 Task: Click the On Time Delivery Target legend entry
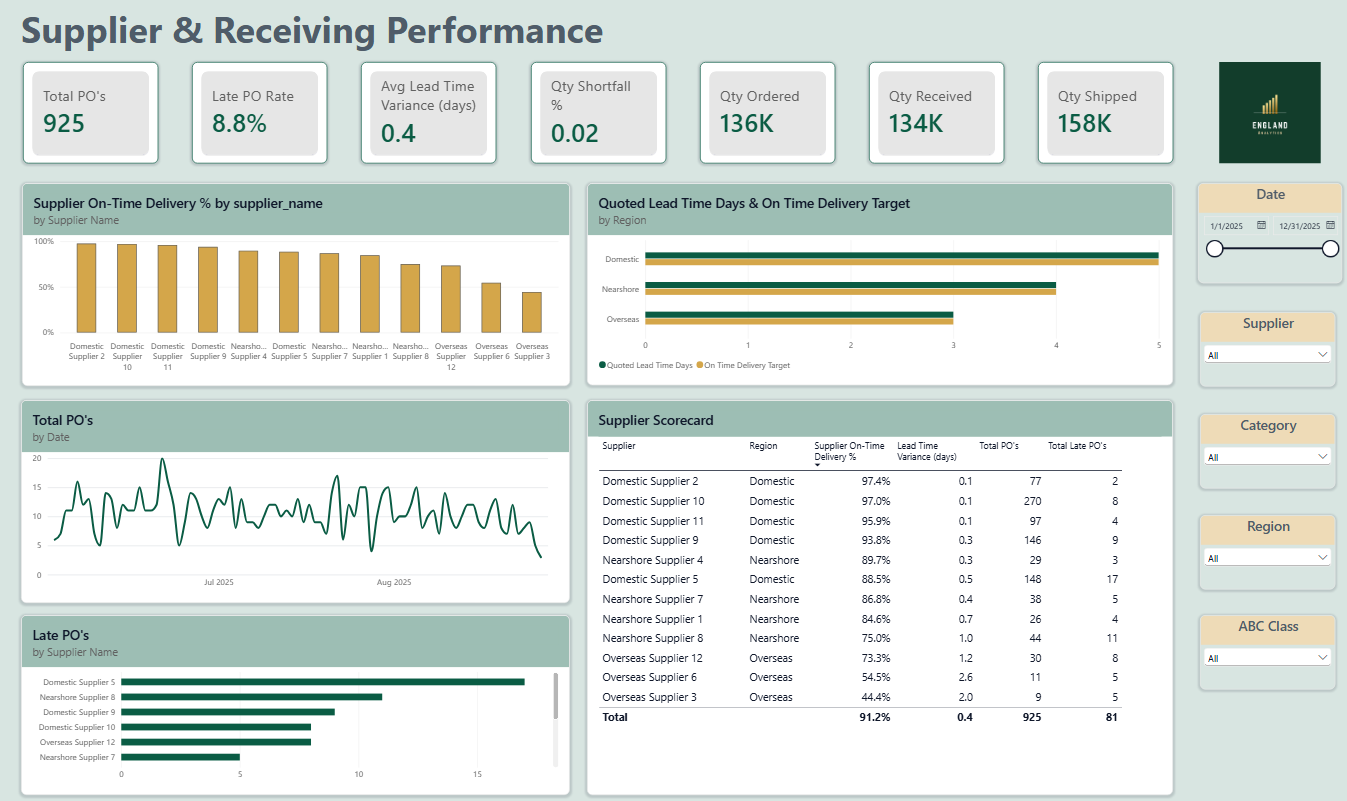coord(743,366)
